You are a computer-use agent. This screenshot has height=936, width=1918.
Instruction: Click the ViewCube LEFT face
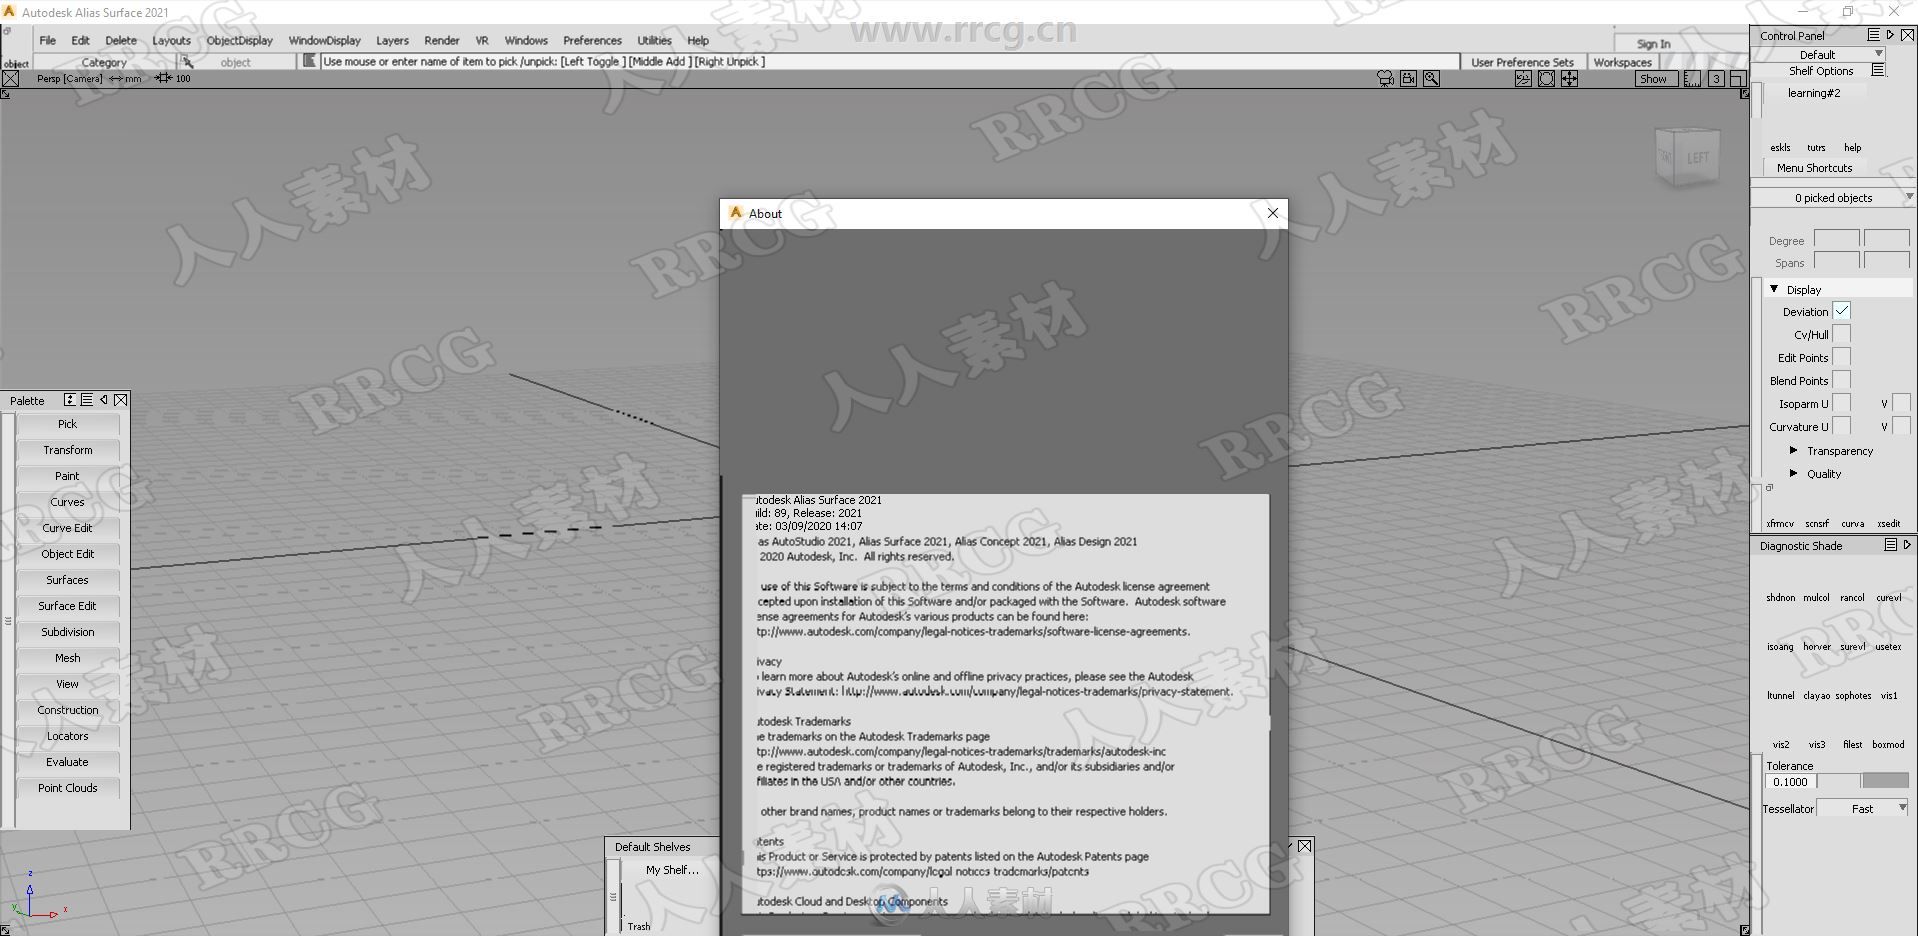[1697, 158]
